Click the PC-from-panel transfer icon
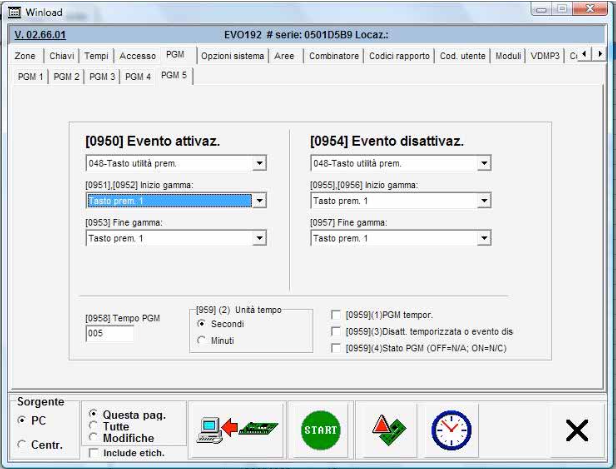 point(236,430)
